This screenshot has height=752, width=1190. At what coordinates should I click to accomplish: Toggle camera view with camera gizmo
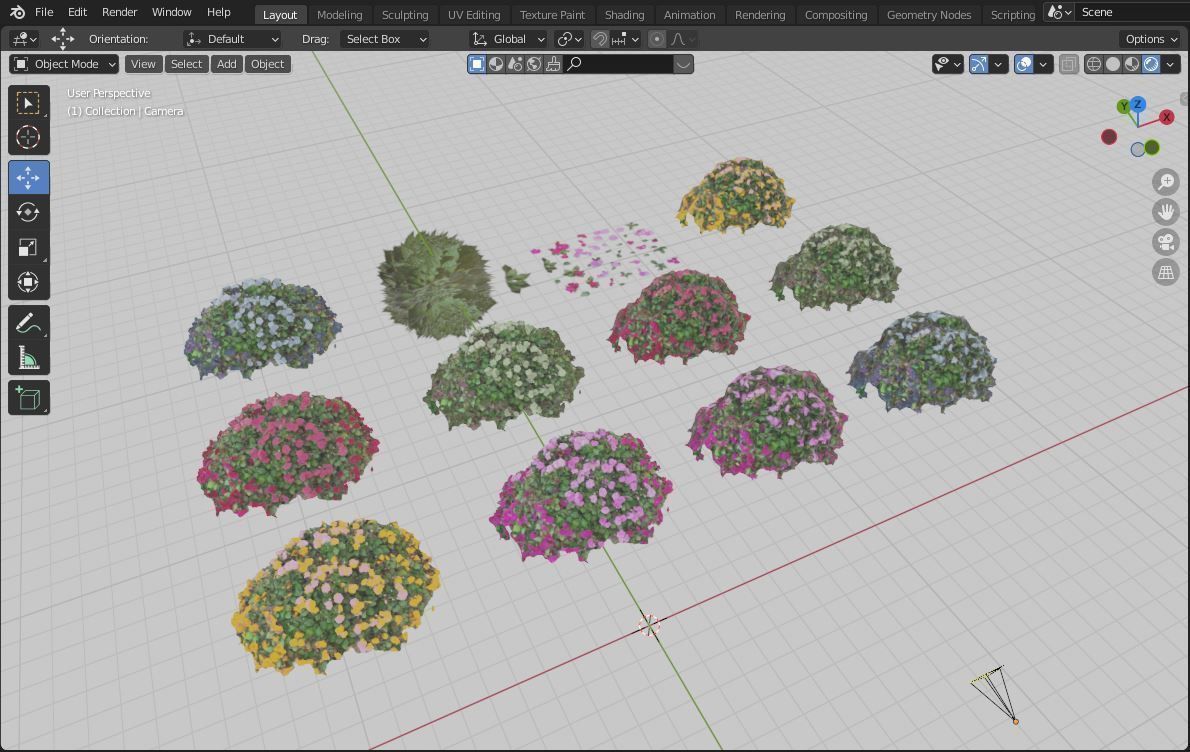coord(1166,242)
